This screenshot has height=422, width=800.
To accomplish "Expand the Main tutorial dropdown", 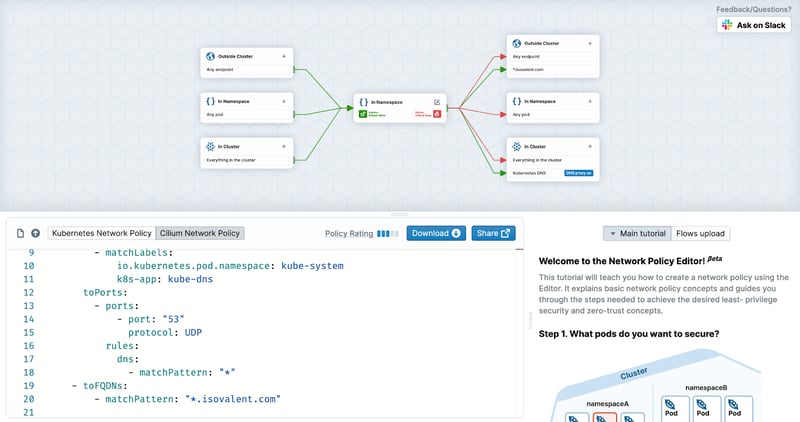I will tap(637, 233).
